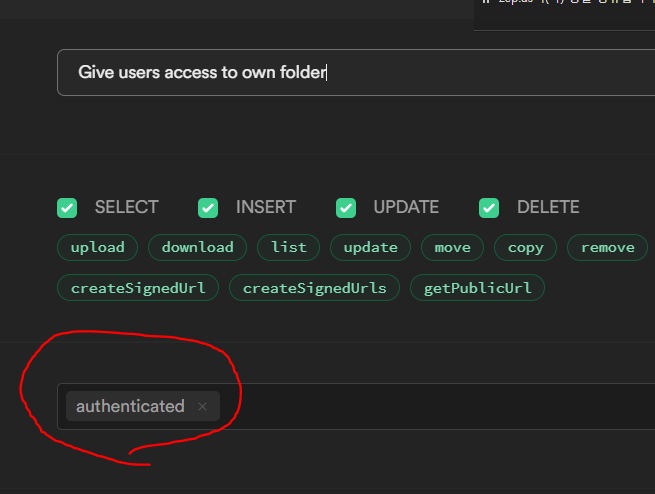Click the download tag
The height and width of the screenshot is (494, 655).
[x=198, y=248]
